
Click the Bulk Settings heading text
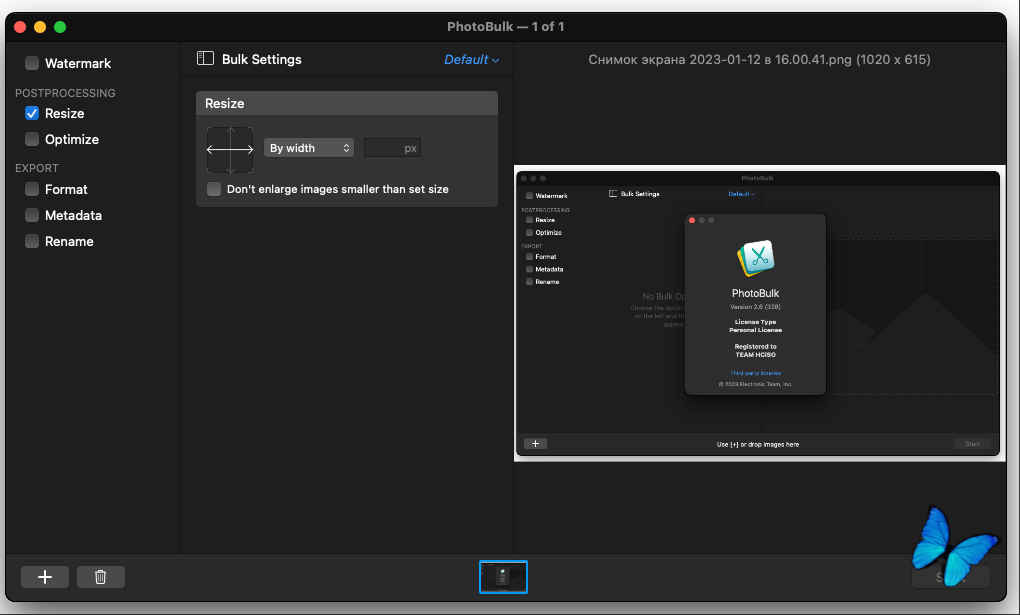262,59
